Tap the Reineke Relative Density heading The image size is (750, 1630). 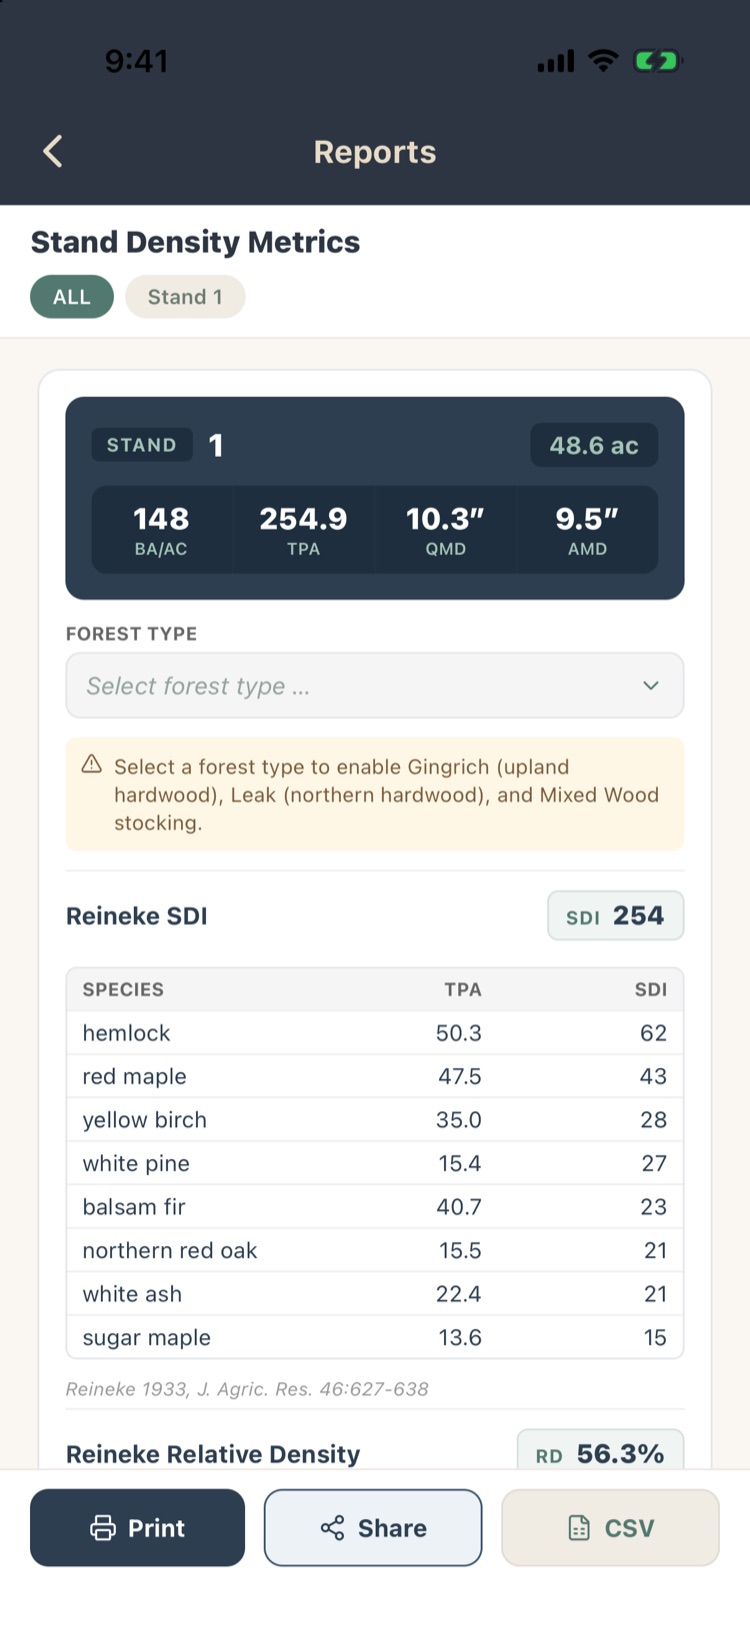click(x=213, y=1454)
